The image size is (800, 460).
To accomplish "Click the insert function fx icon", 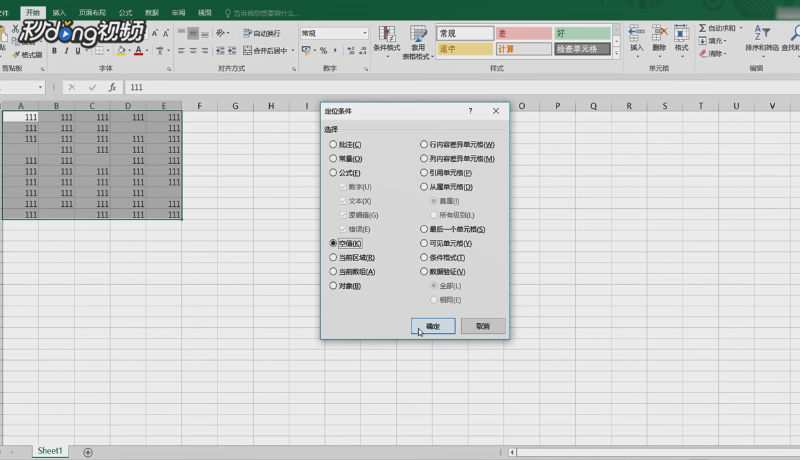I will click(112, 87).
